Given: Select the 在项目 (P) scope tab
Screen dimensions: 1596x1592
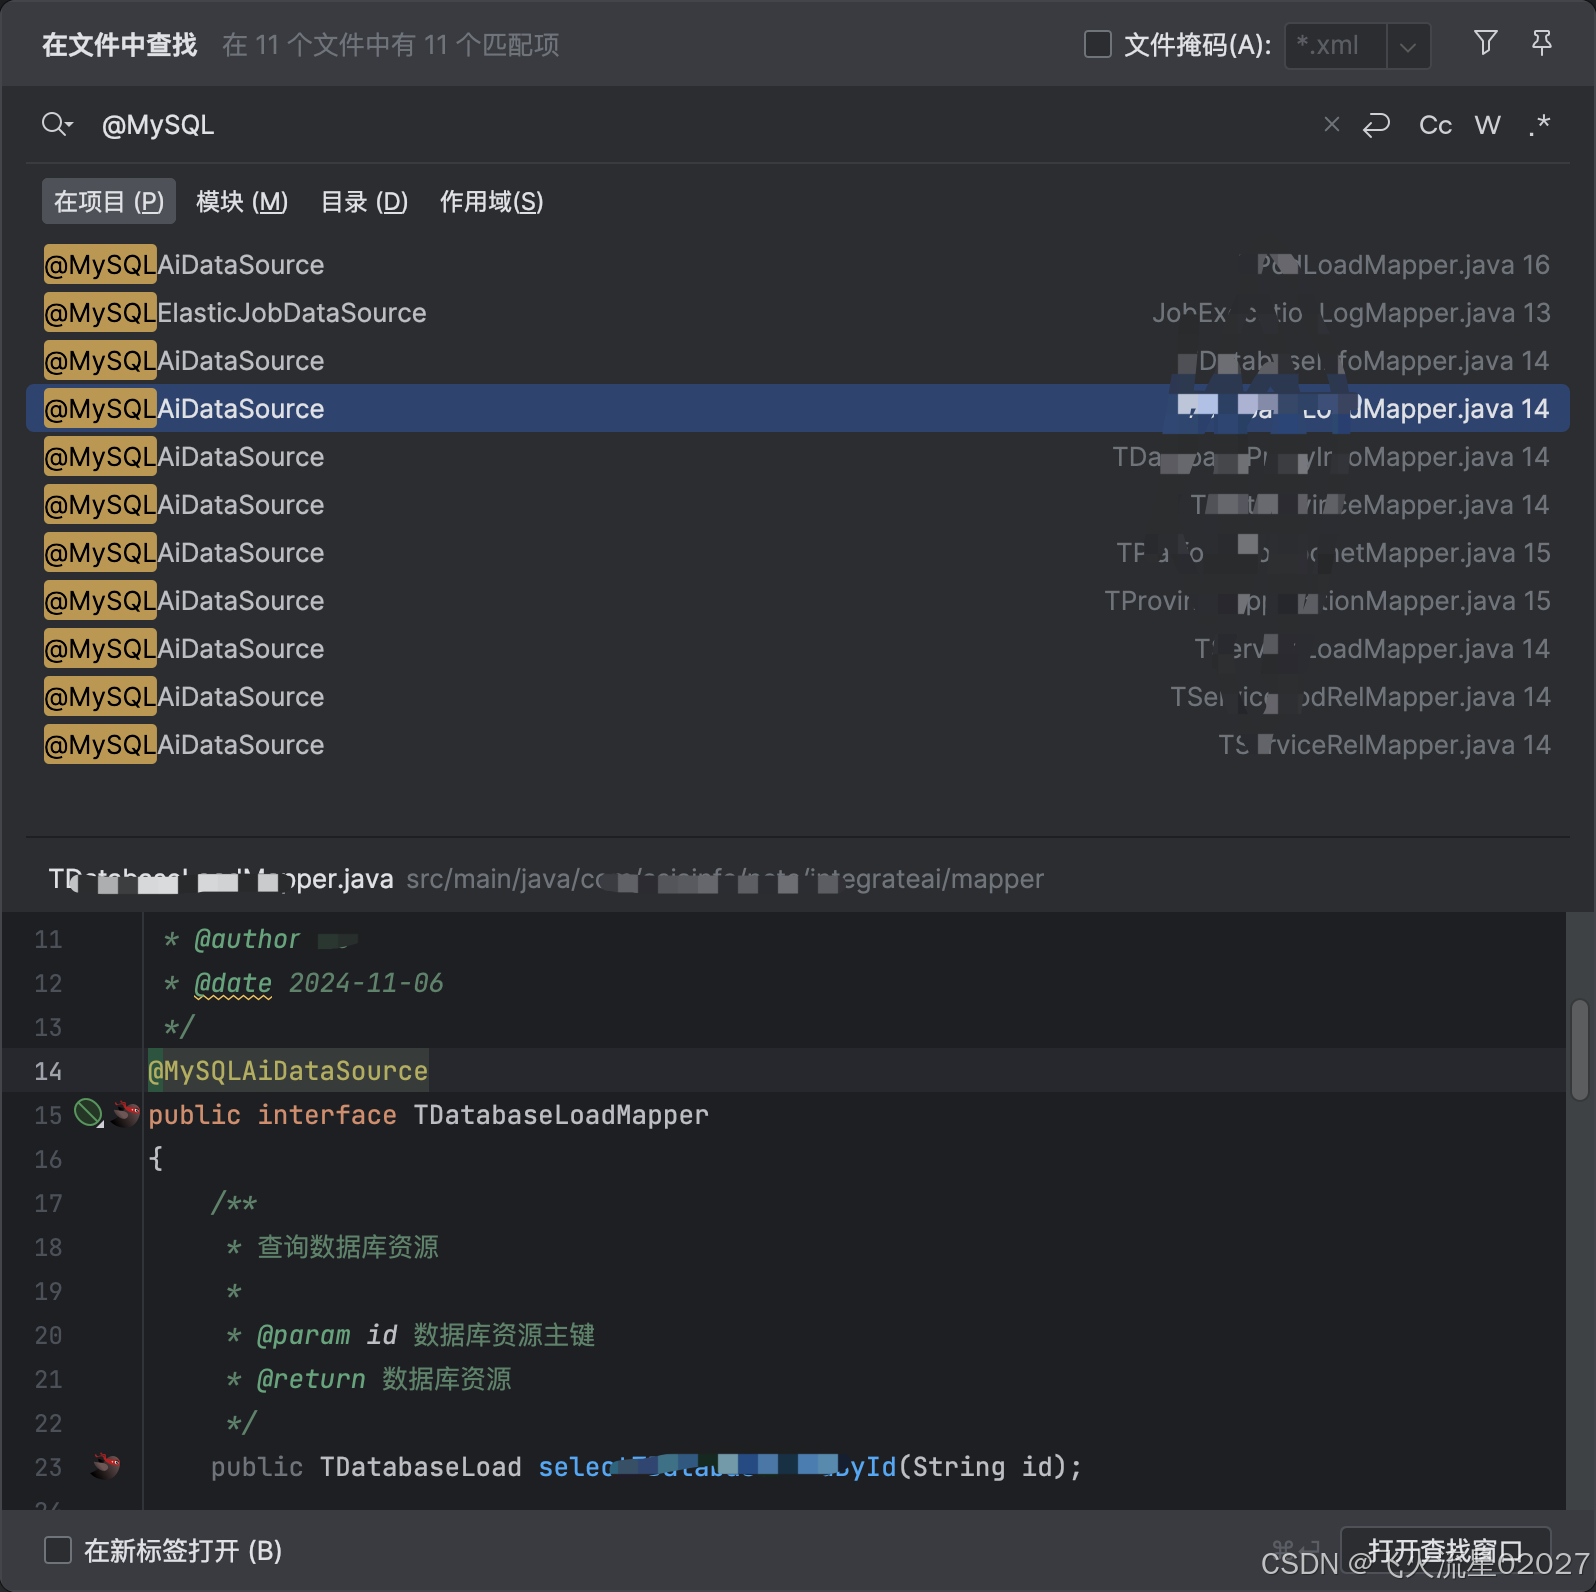Looking at the screenshot, I should click(109, 201).
